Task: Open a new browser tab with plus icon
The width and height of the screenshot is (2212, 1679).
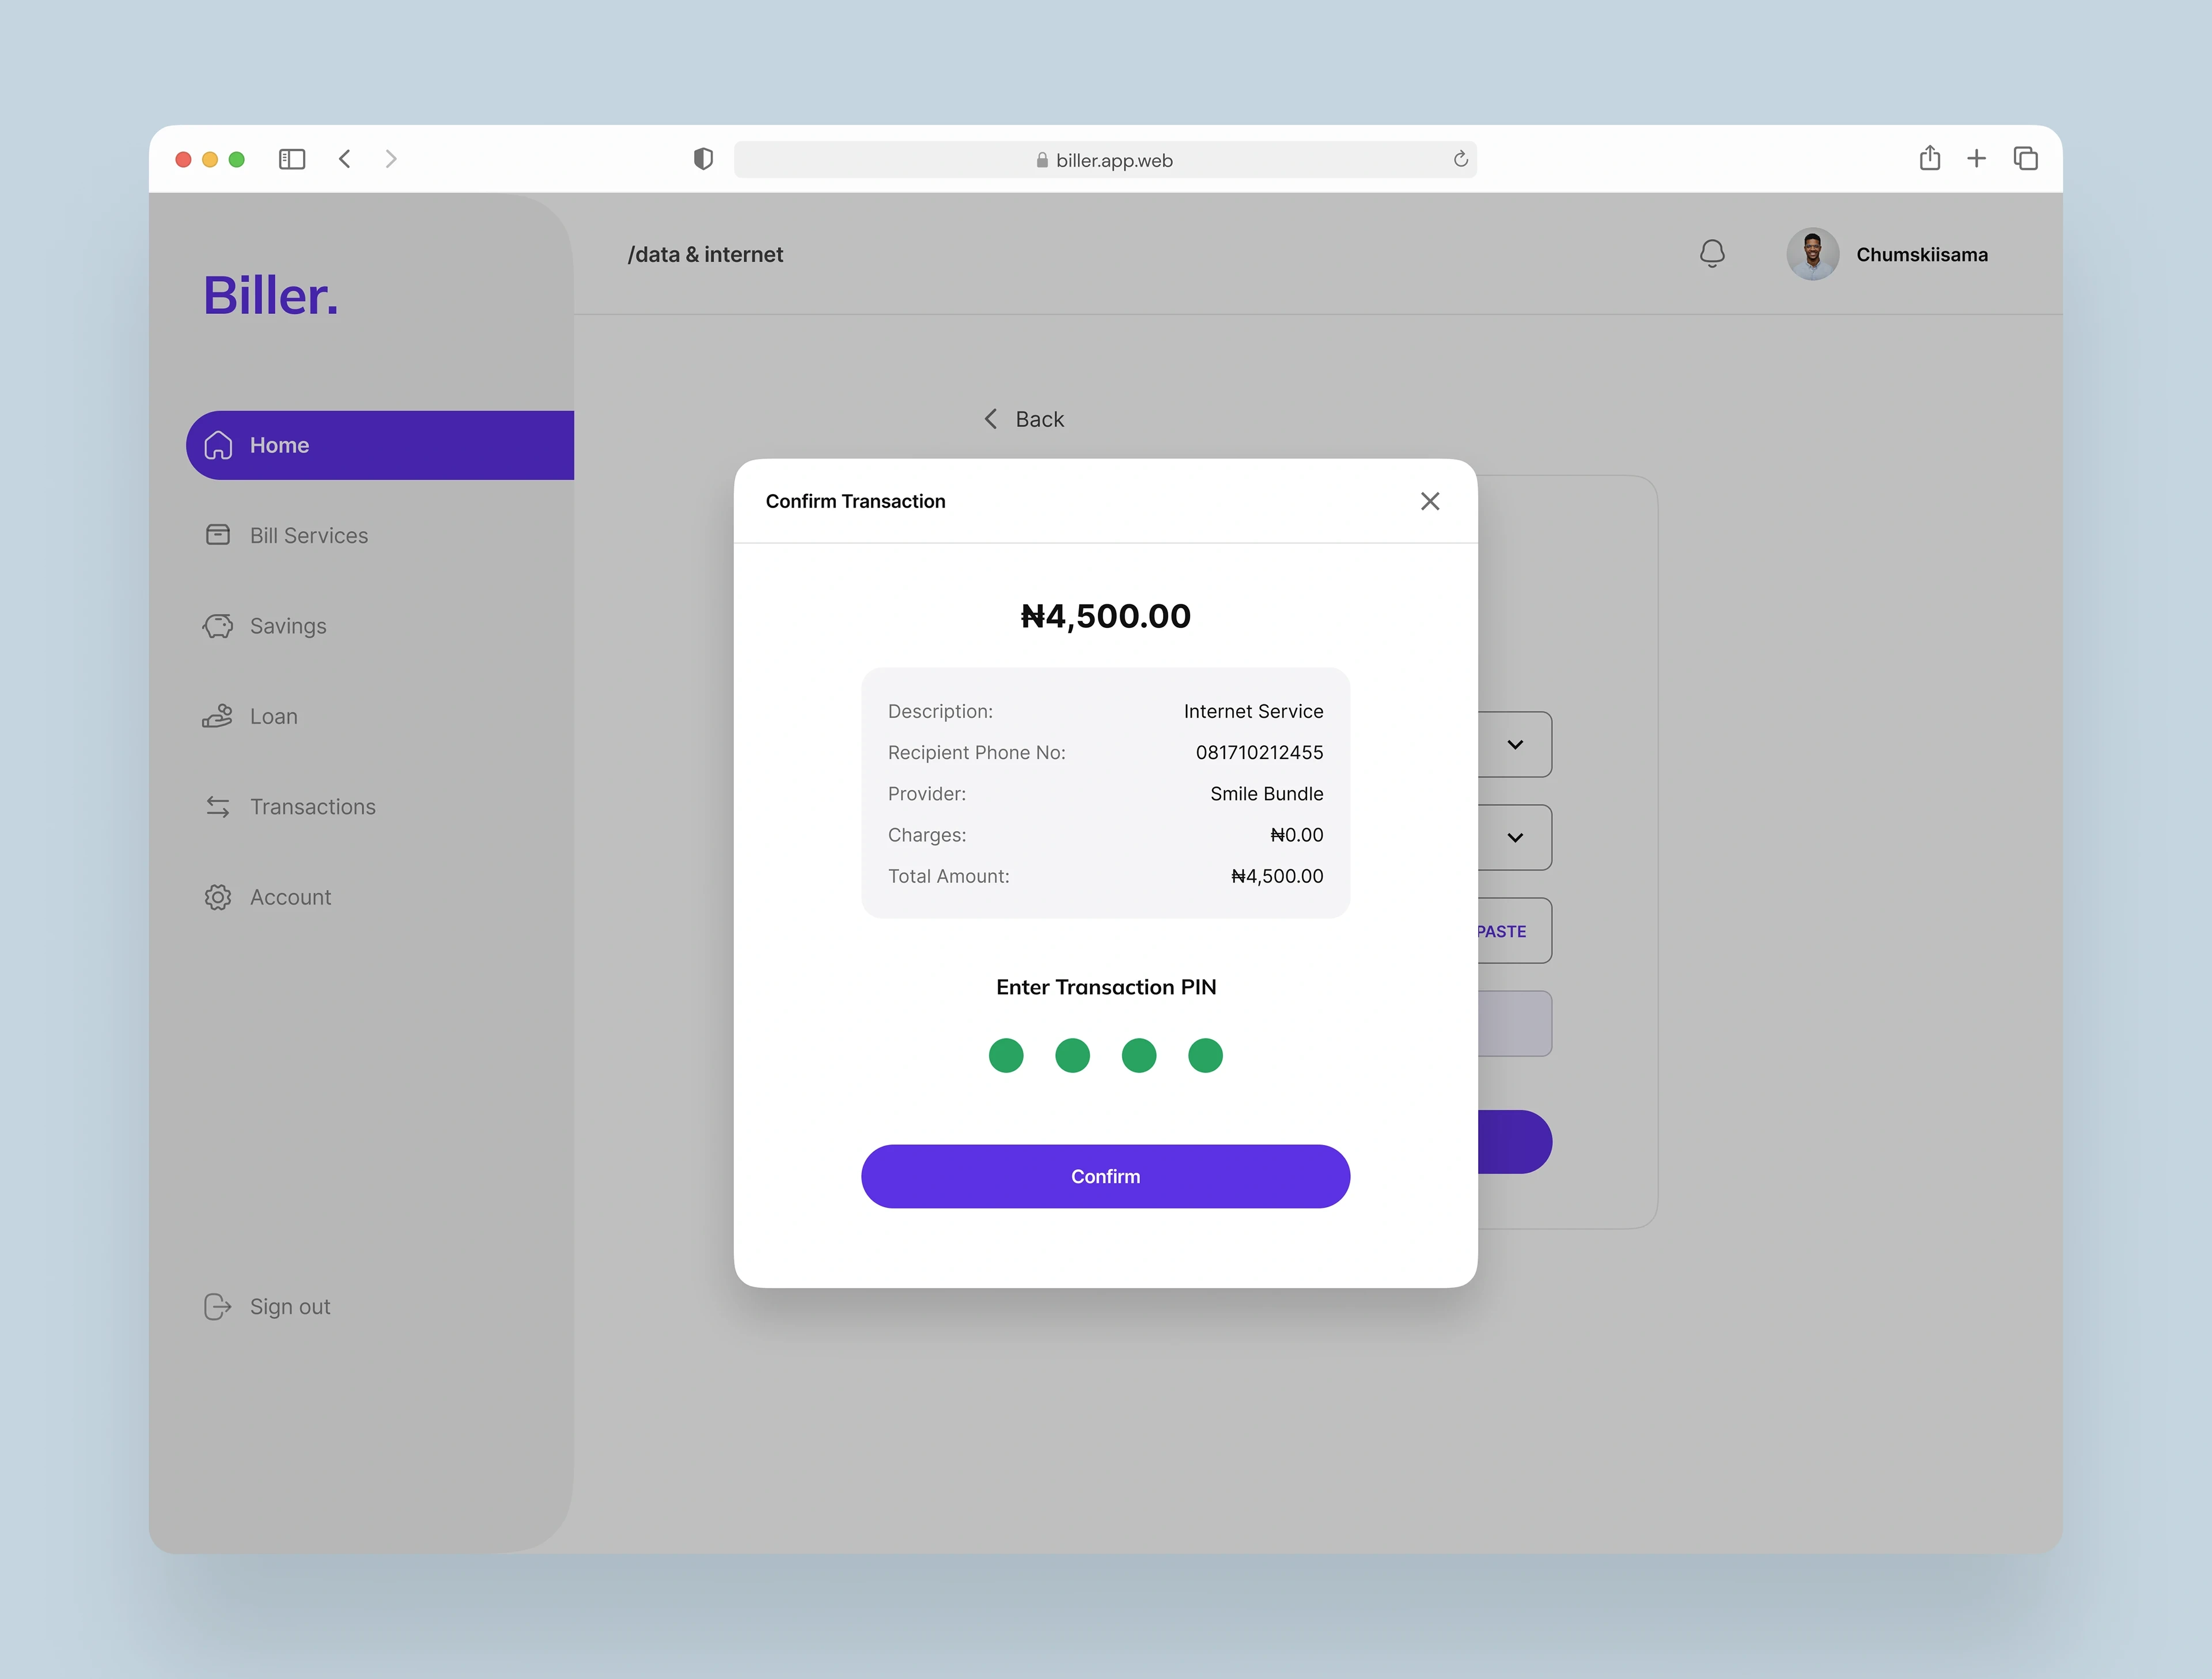Action: (x=1975, y=158)
